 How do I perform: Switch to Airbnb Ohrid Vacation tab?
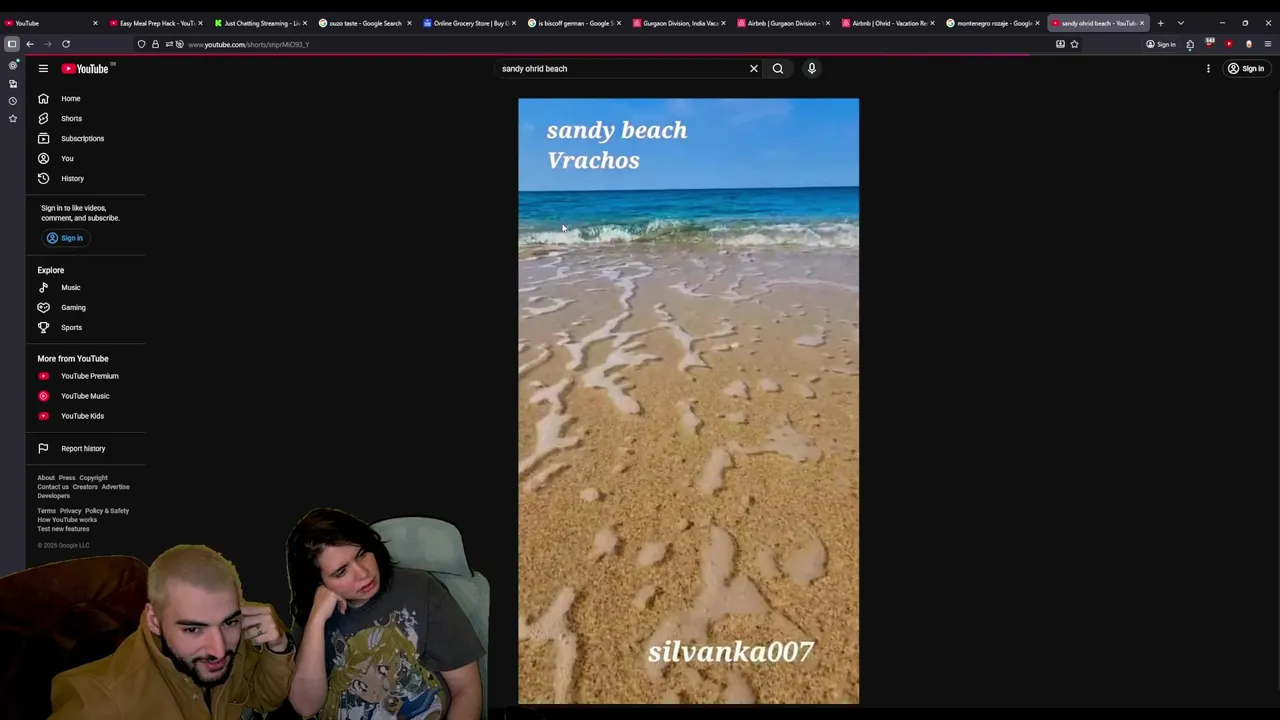coord(886,23)
